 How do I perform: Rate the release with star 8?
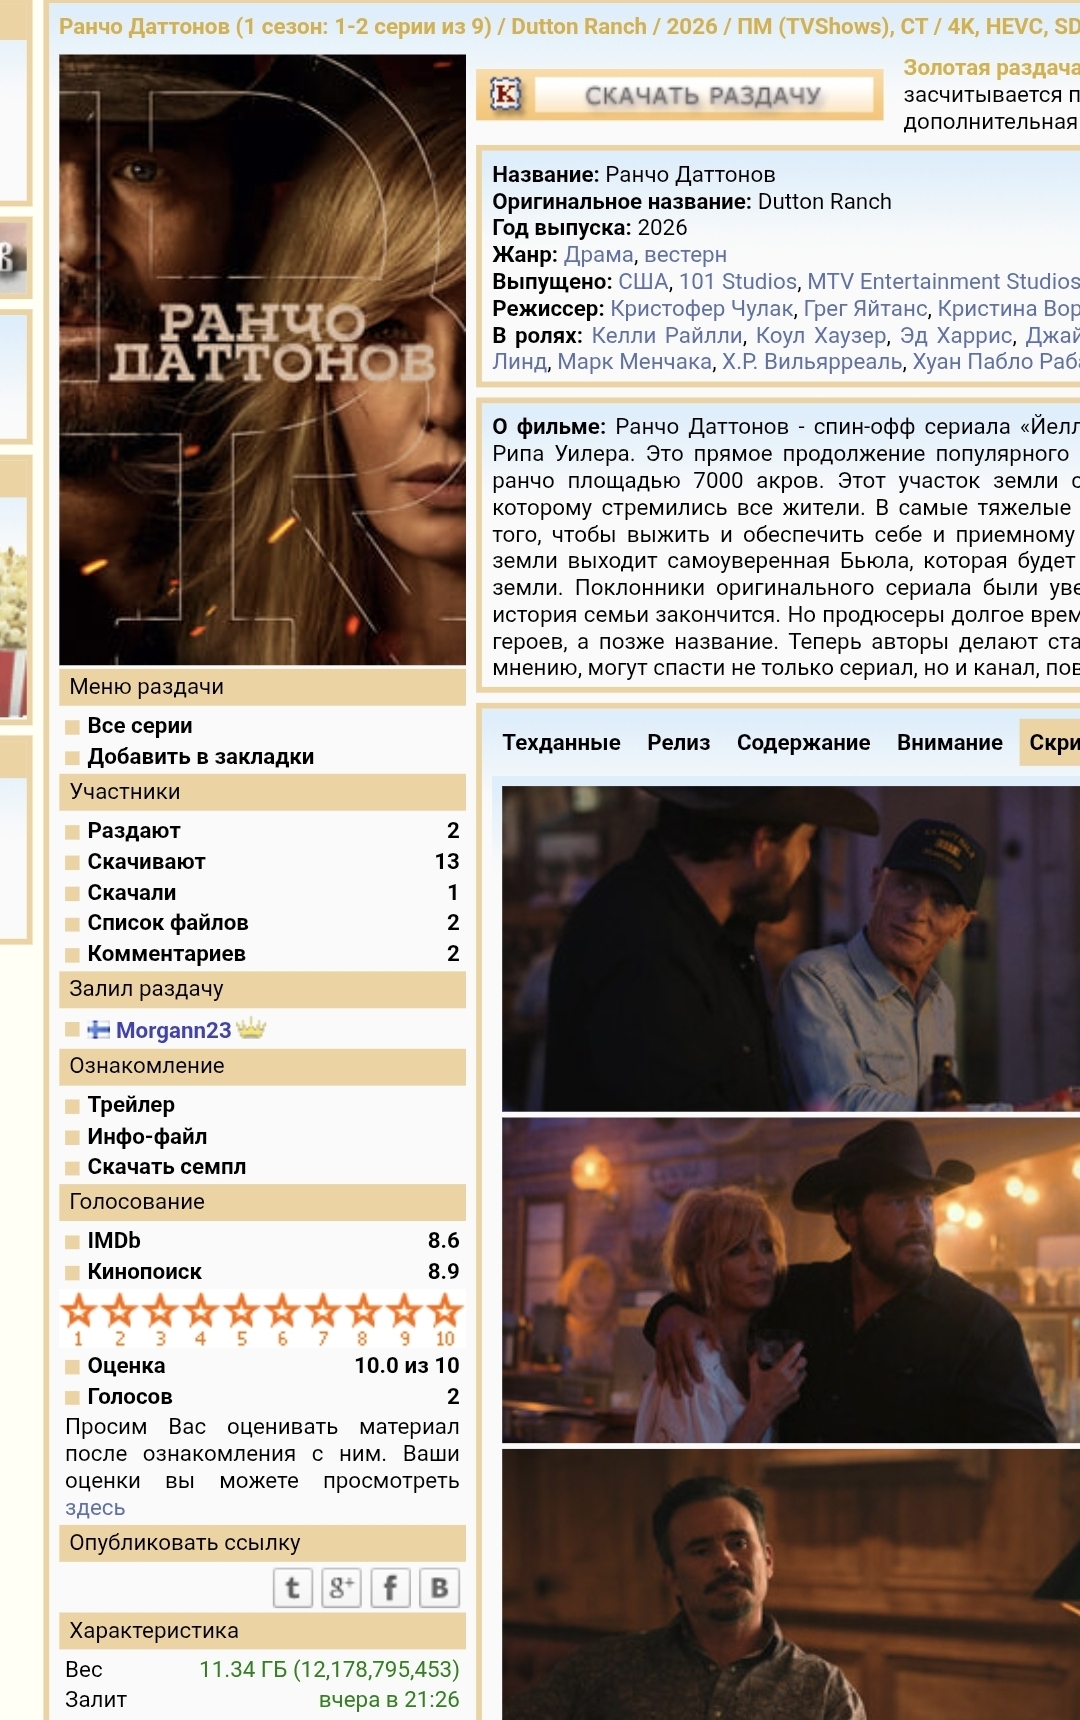tap(364, 1319)
